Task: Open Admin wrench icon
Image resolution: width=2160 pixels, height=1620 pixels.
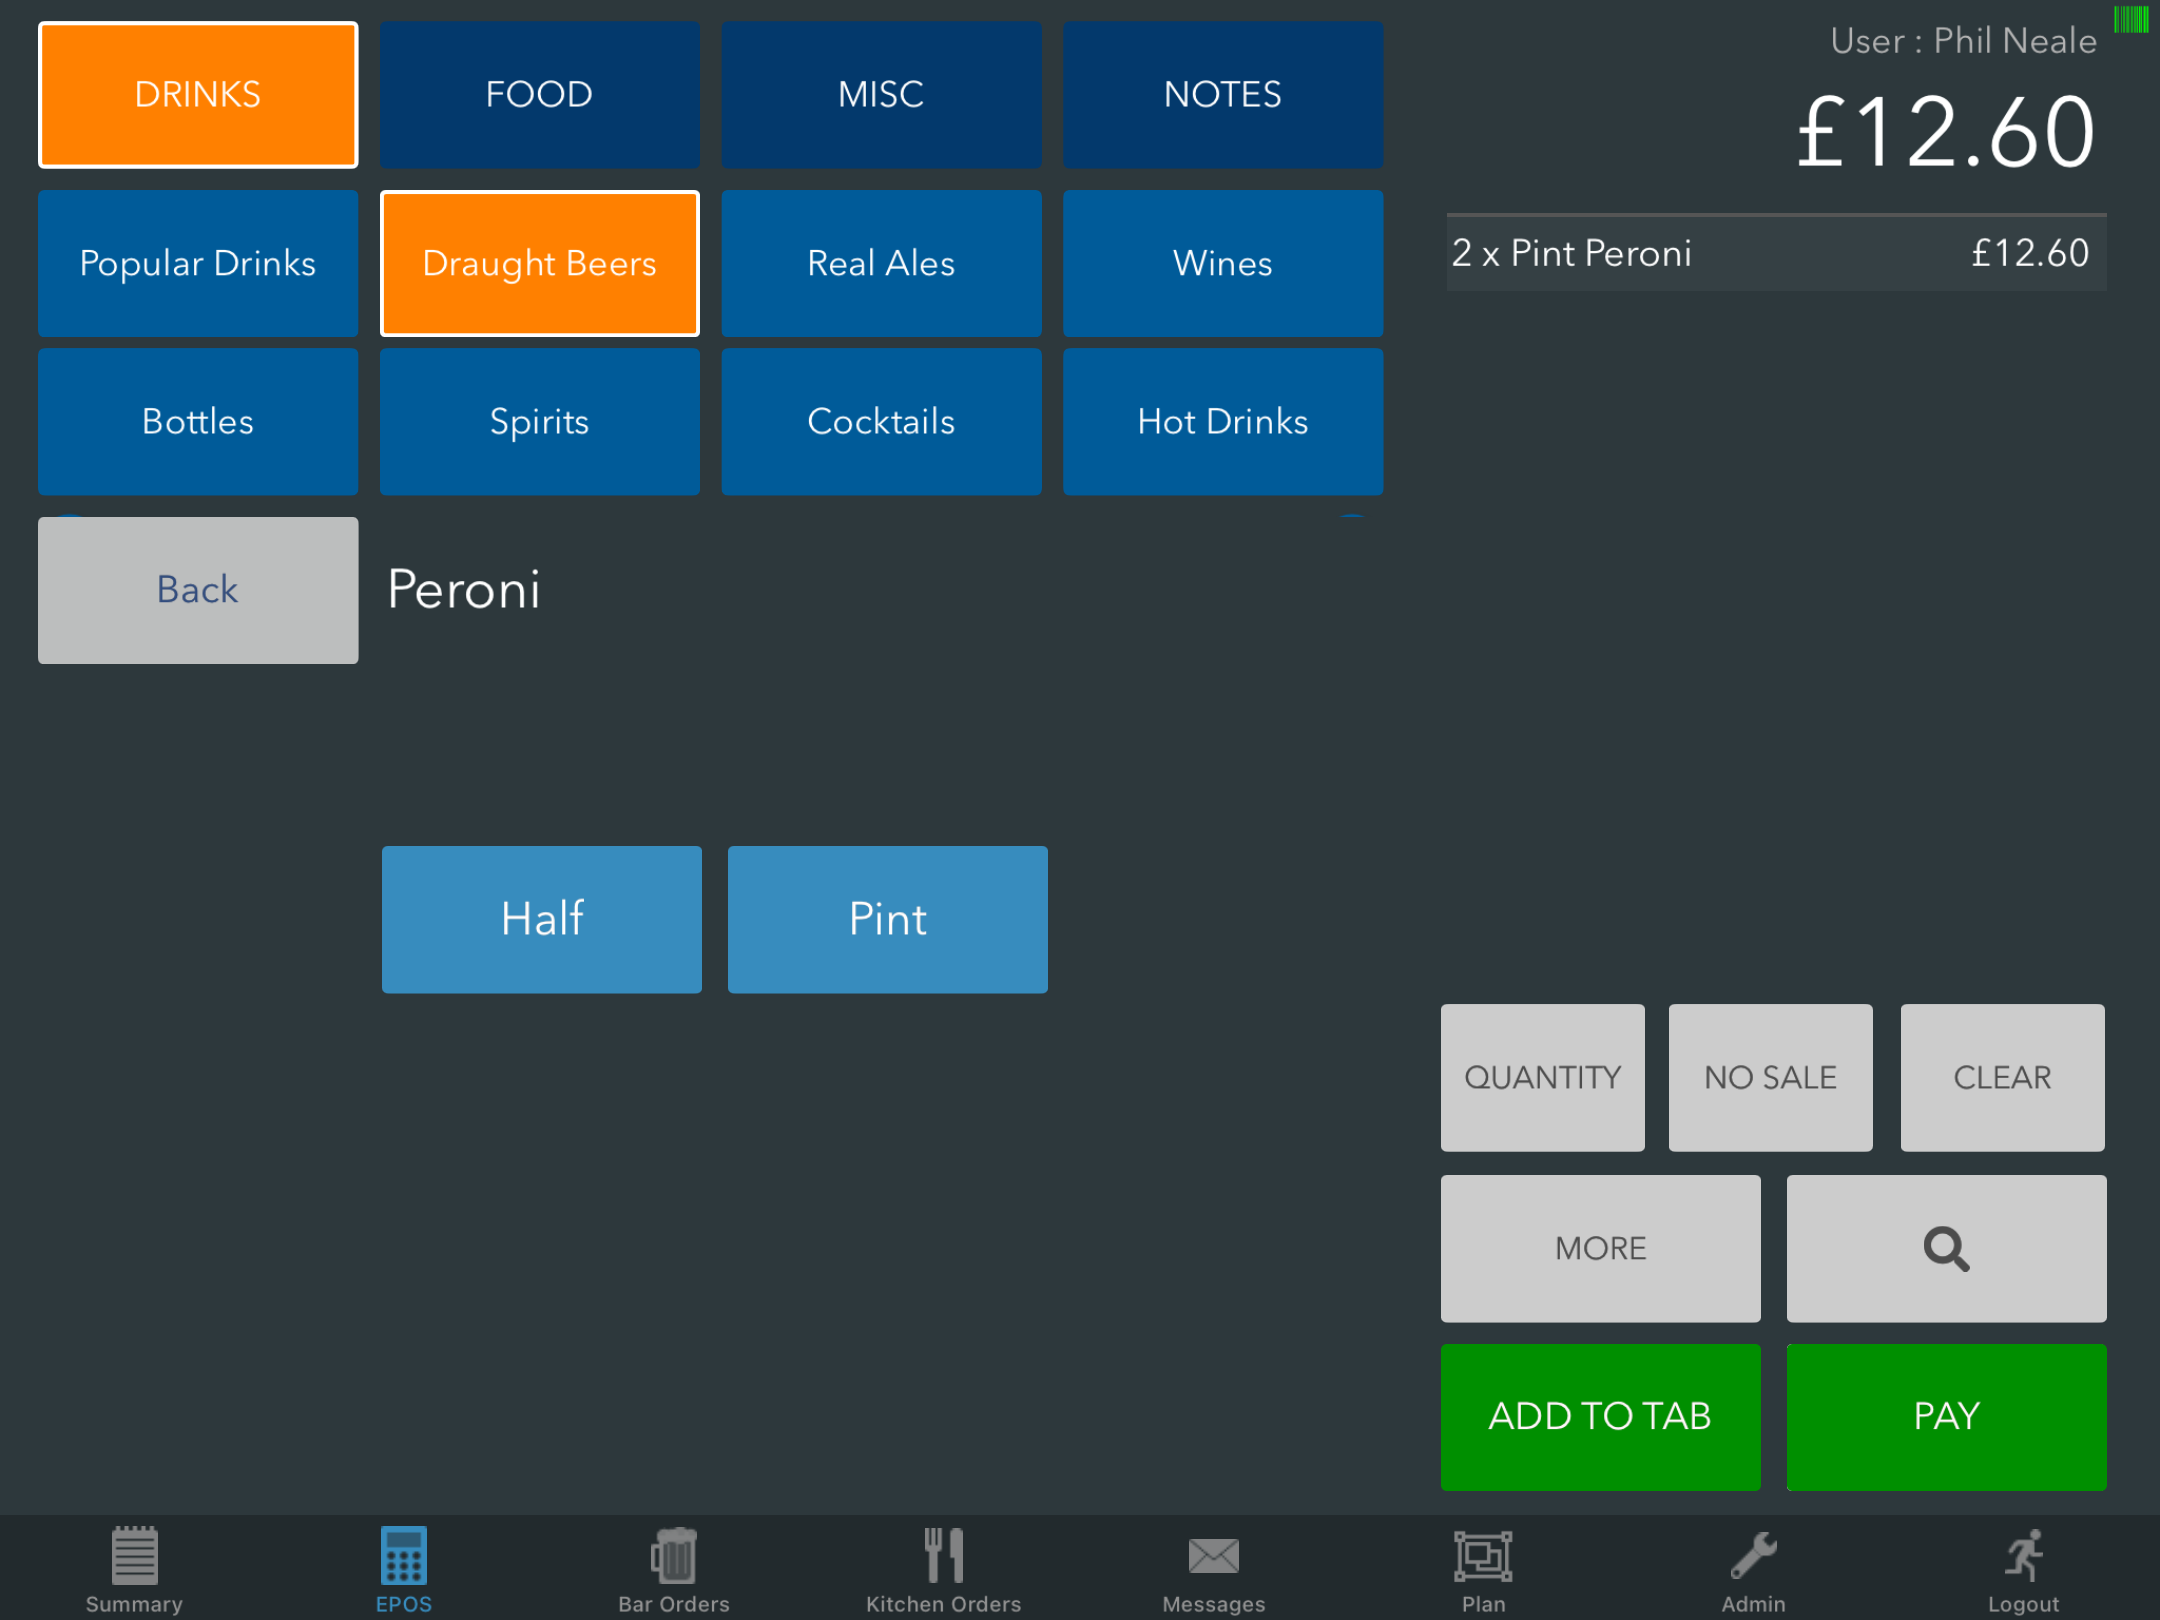Action: 1754,1556
